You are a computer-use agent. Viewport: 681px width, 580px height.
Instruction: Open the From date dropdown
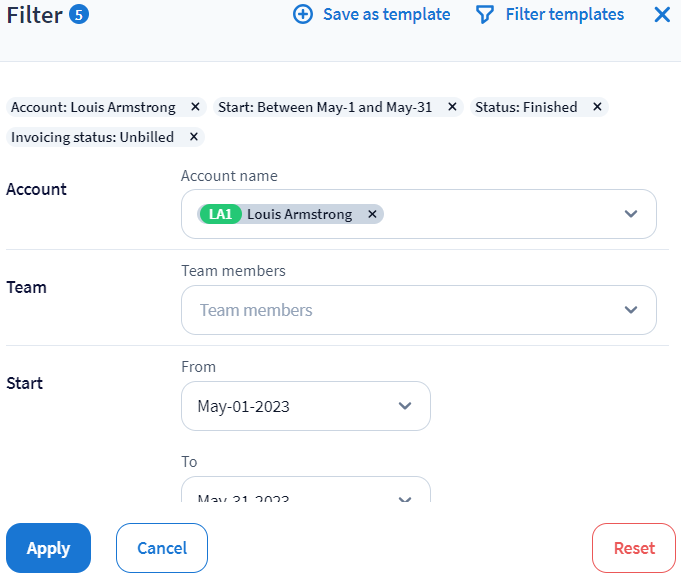tap(404, 406)
